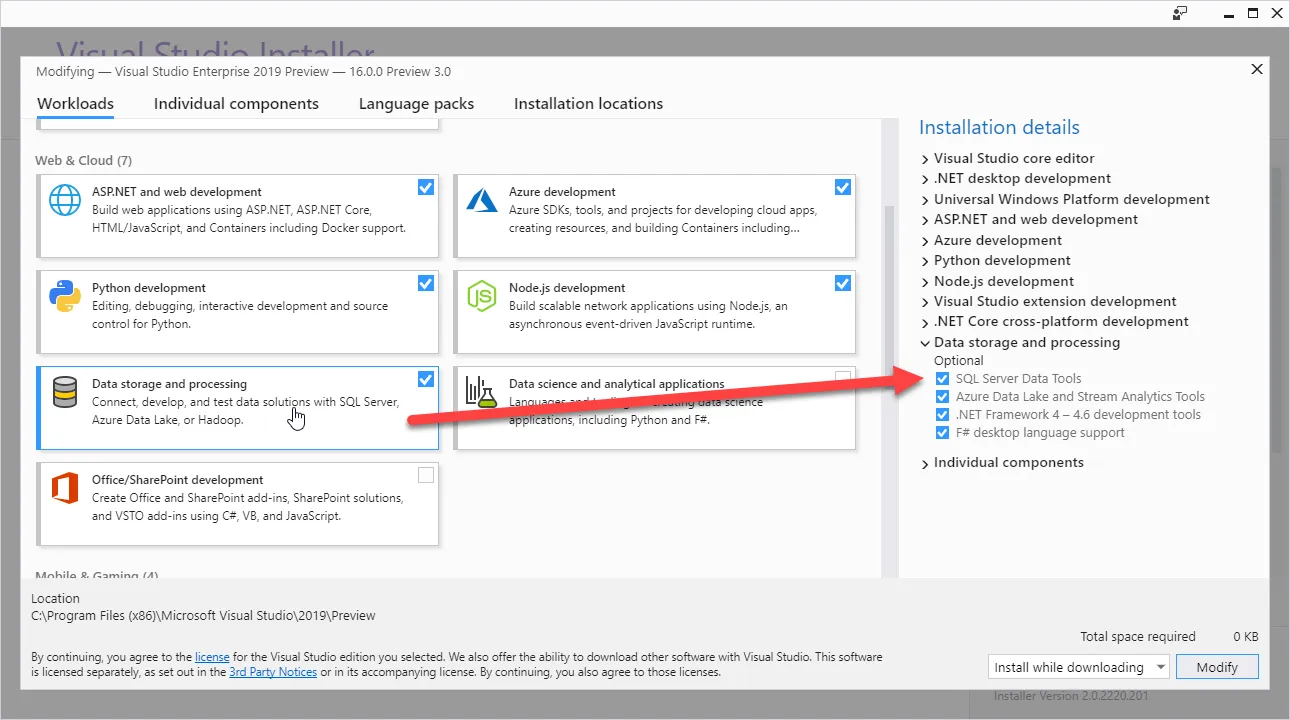Click the 'Optional' label under Data storage
Viewport: 1290px width, 720px height.
coord(959,361)
